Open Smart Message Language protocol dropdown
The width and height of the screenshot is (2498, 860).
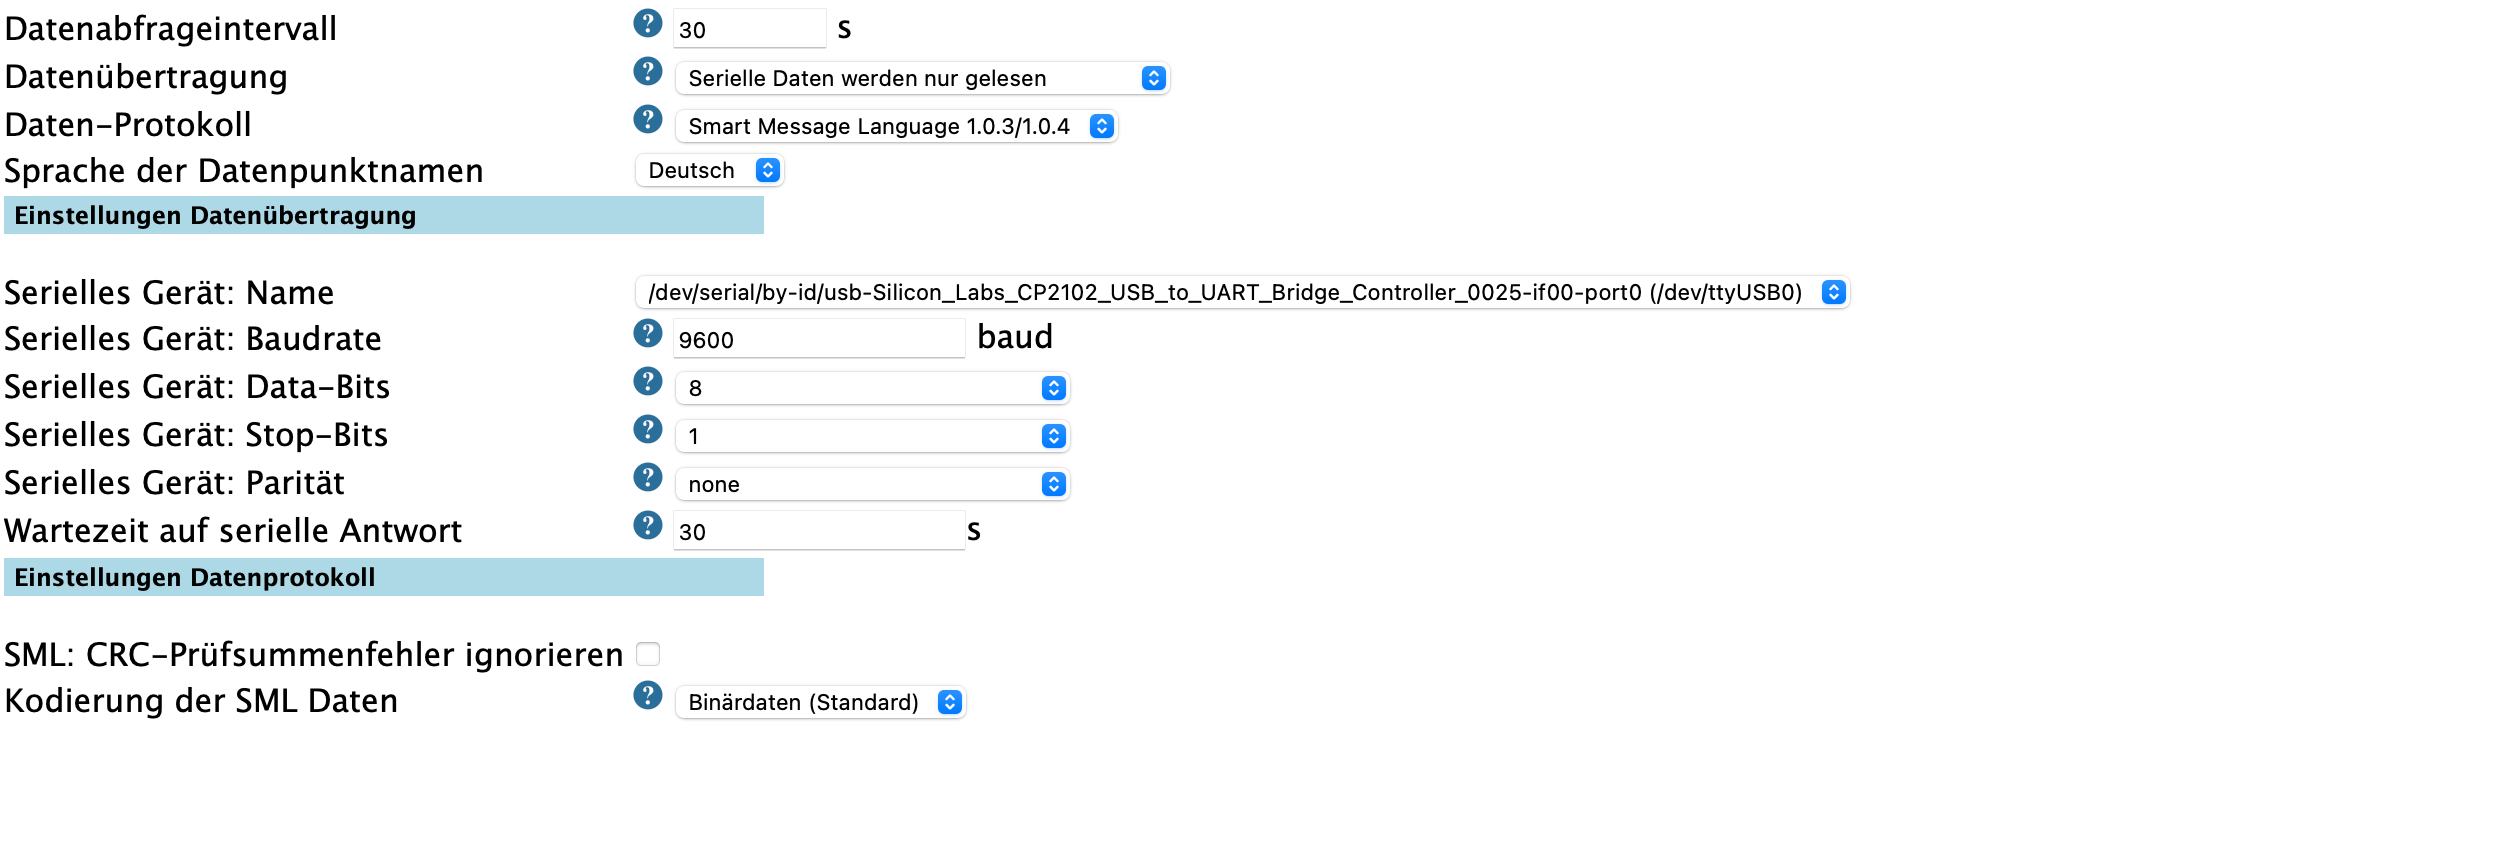(x=896, y=126)
